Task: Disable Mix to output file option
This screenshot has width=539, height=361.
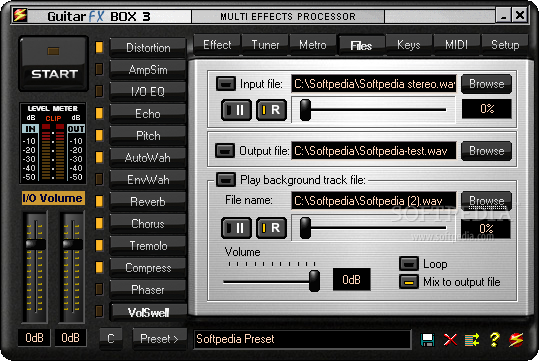Action: [409, 282]
